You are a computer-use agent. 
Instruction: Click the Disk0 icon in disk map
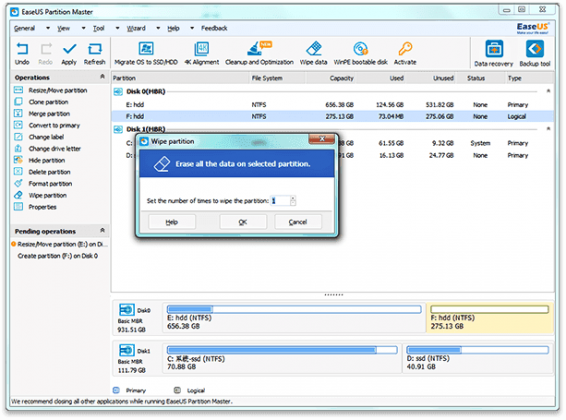pyautogui.click(x=126, y=310)
